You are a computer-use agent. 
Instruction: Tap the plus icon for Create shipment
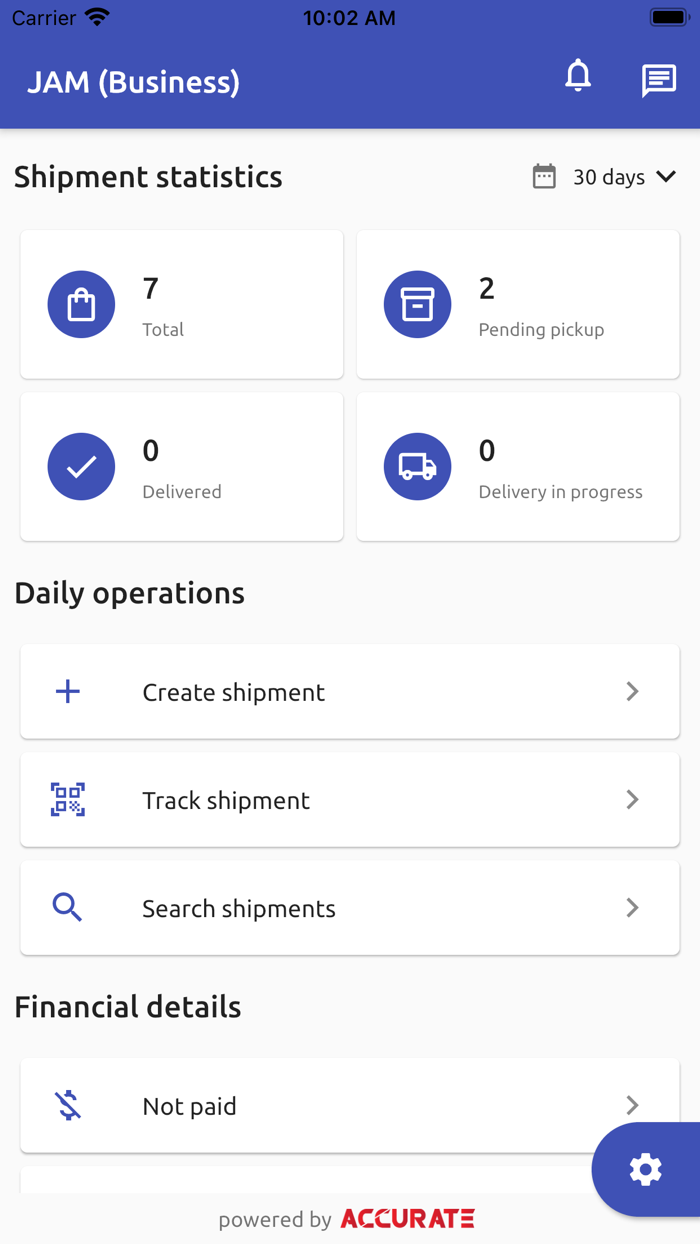tap(68, 692)
